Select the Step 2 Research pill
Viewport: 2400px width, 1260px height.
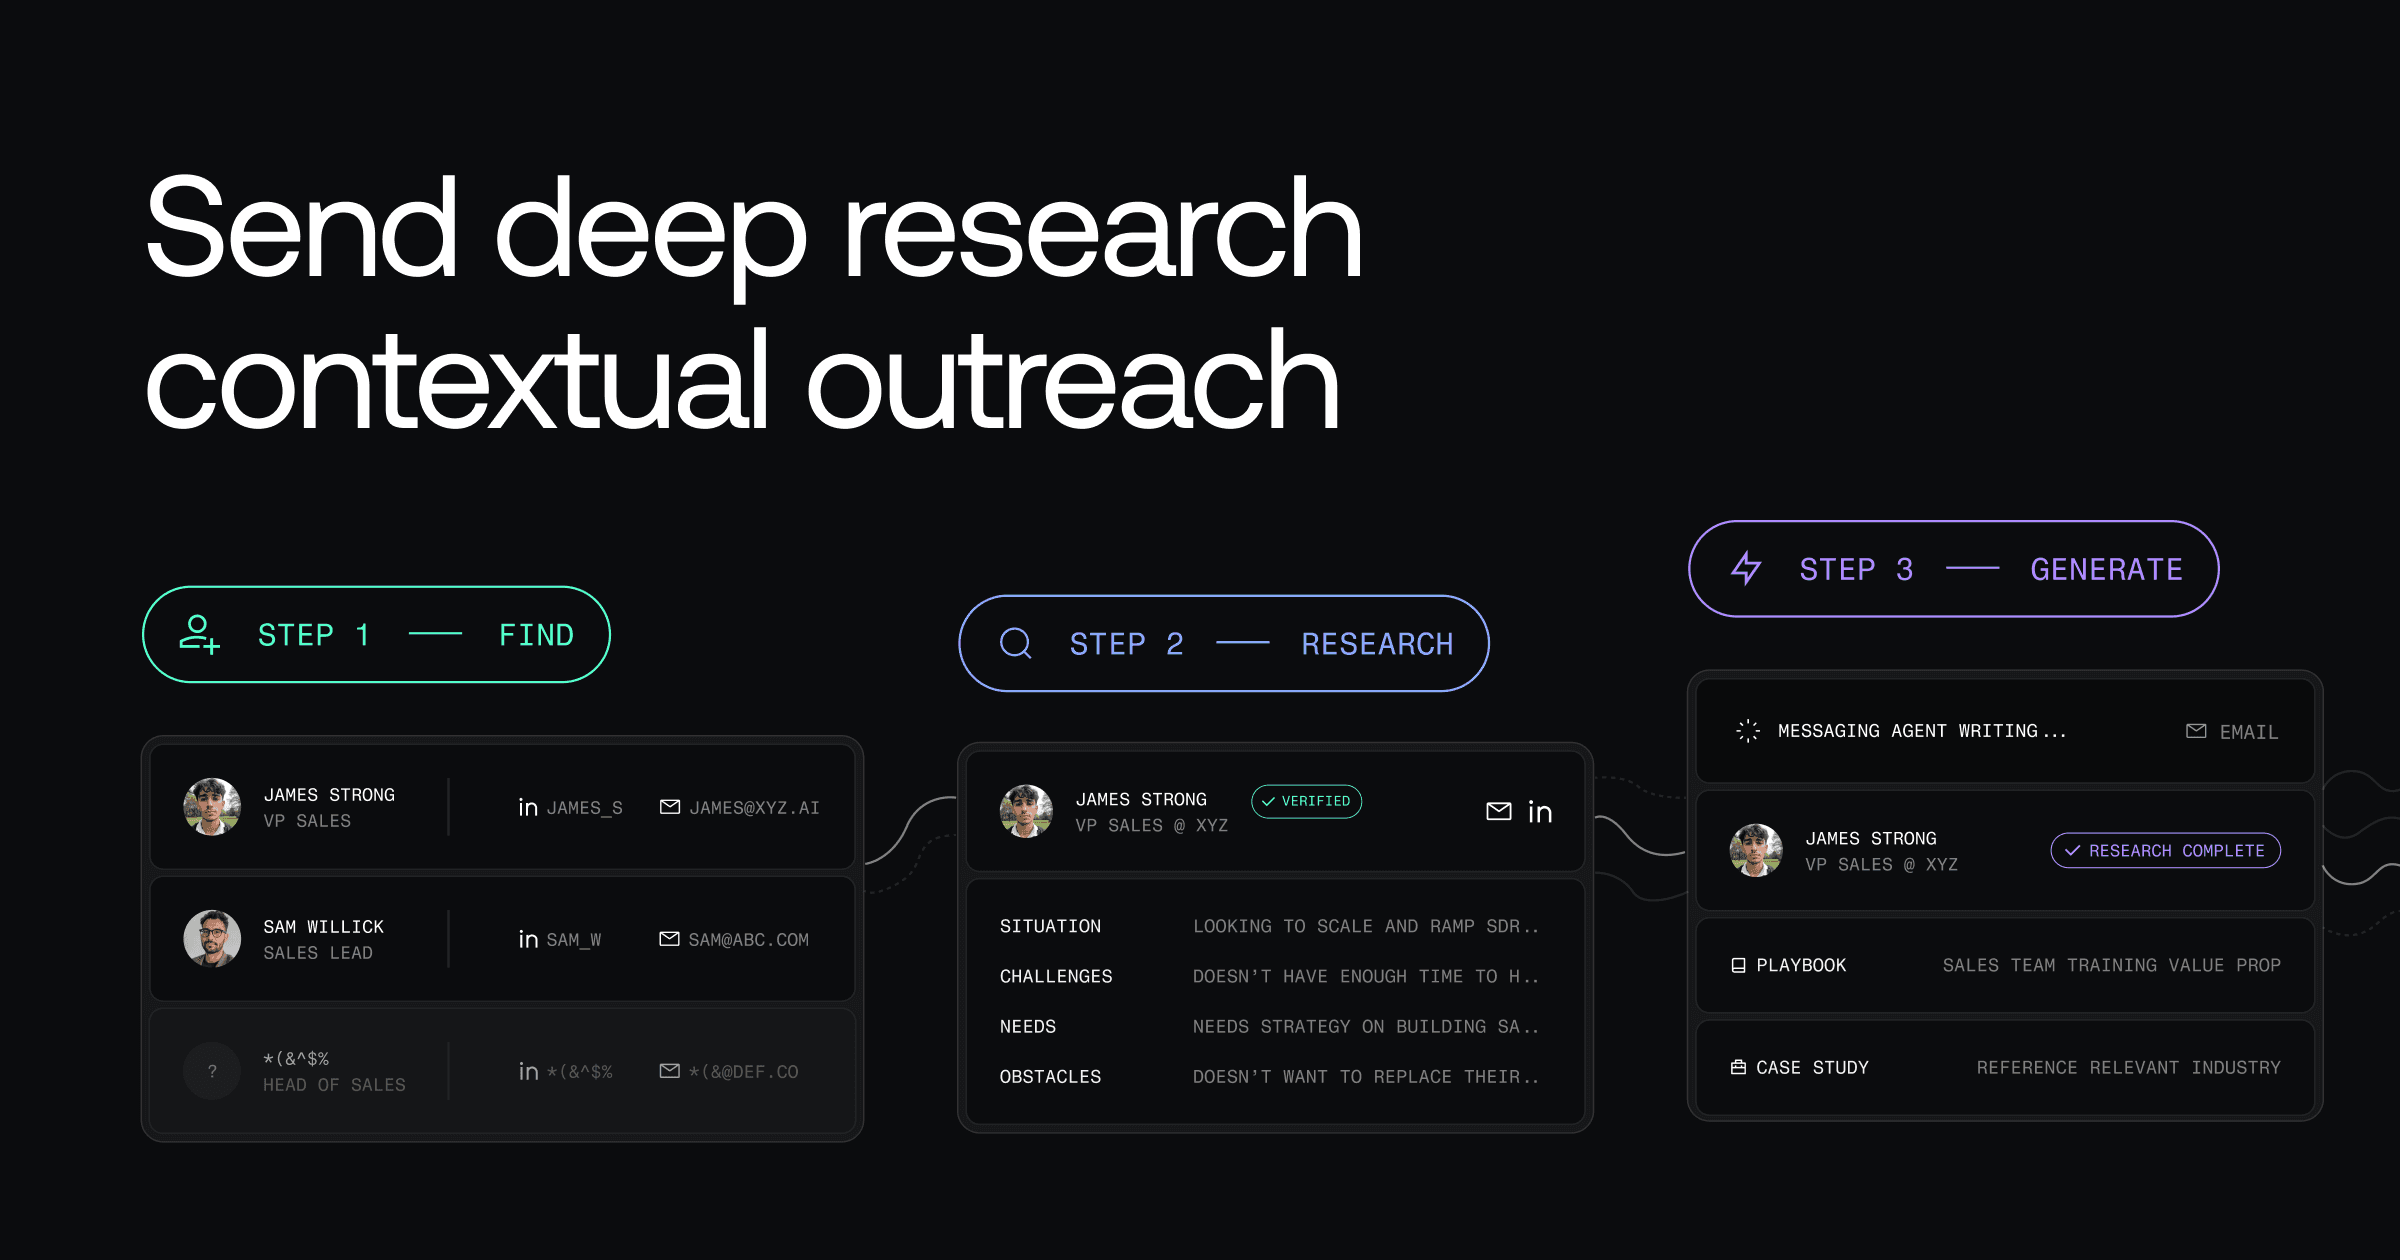point(1223,643)
